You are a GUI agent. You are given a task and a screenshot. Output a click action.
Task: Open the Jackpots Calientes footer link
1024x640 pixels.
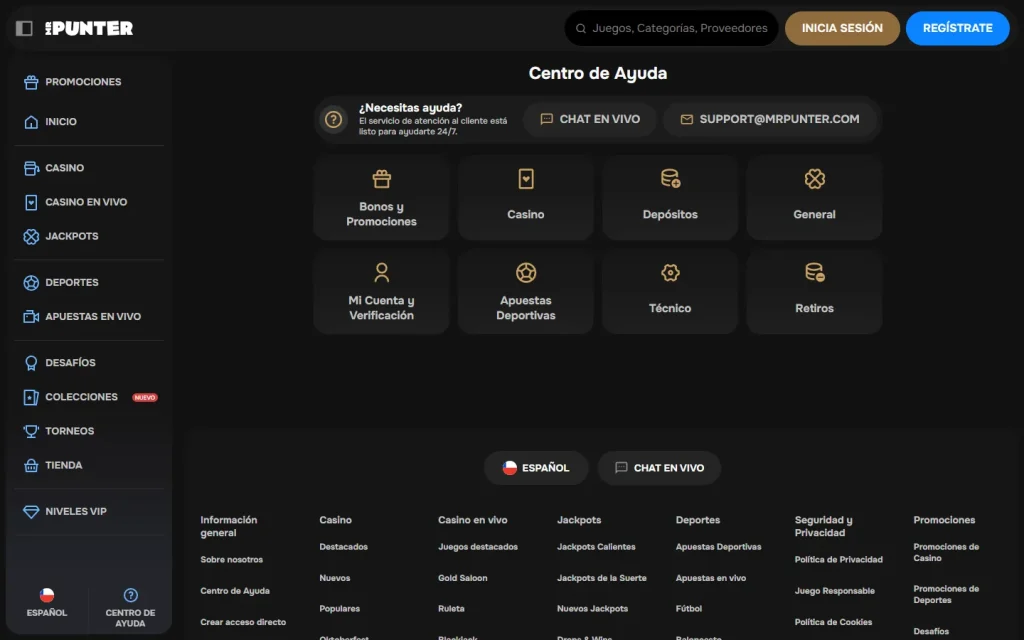point(596,547)
